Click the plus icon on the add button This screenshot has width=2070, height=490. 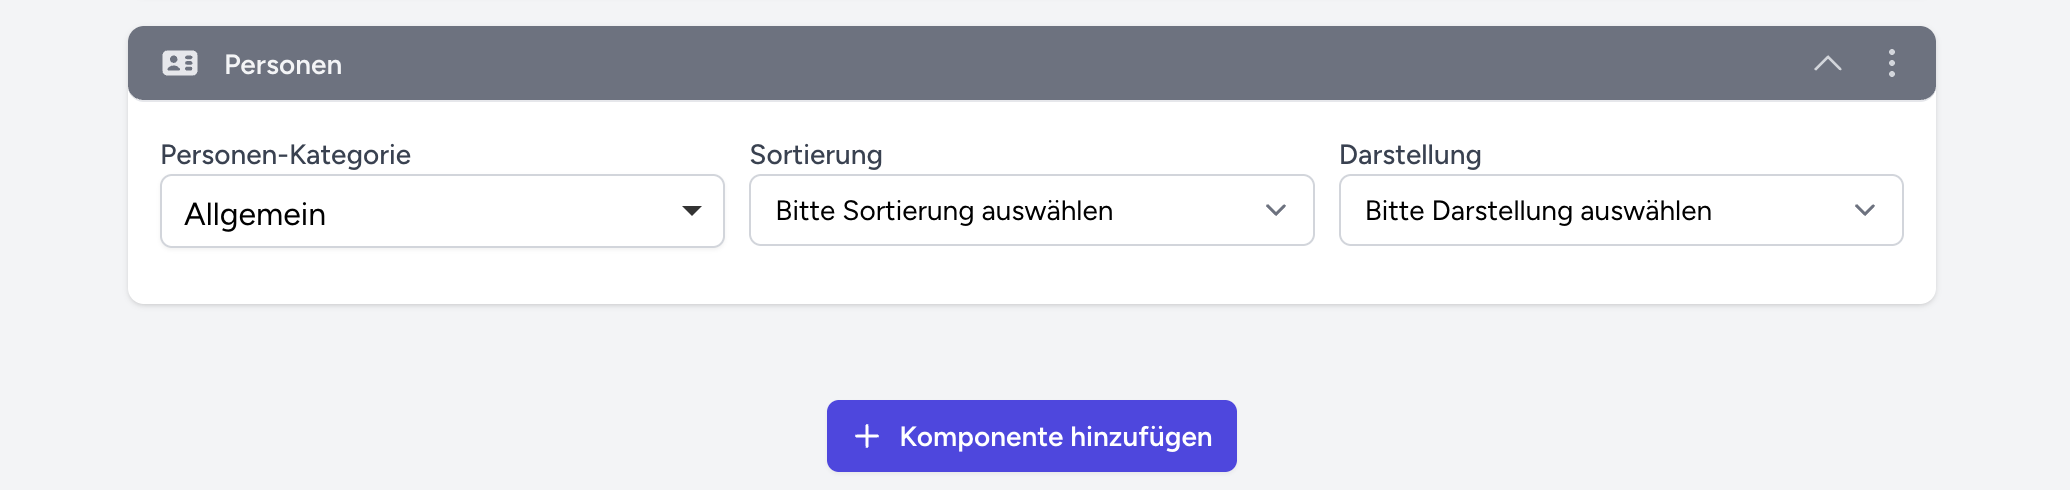click(867, 436)
